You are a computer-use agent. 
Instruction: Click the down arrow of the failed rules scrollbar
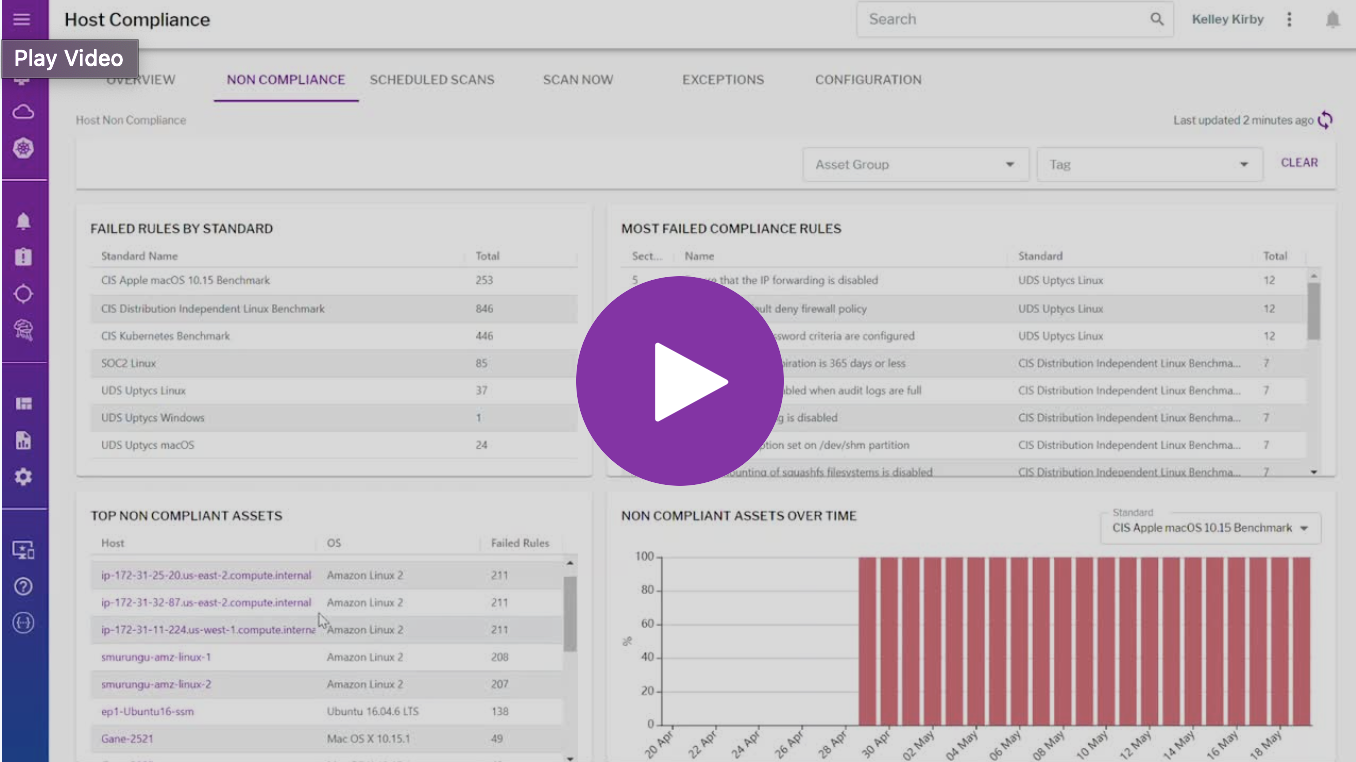point(1314,471)
